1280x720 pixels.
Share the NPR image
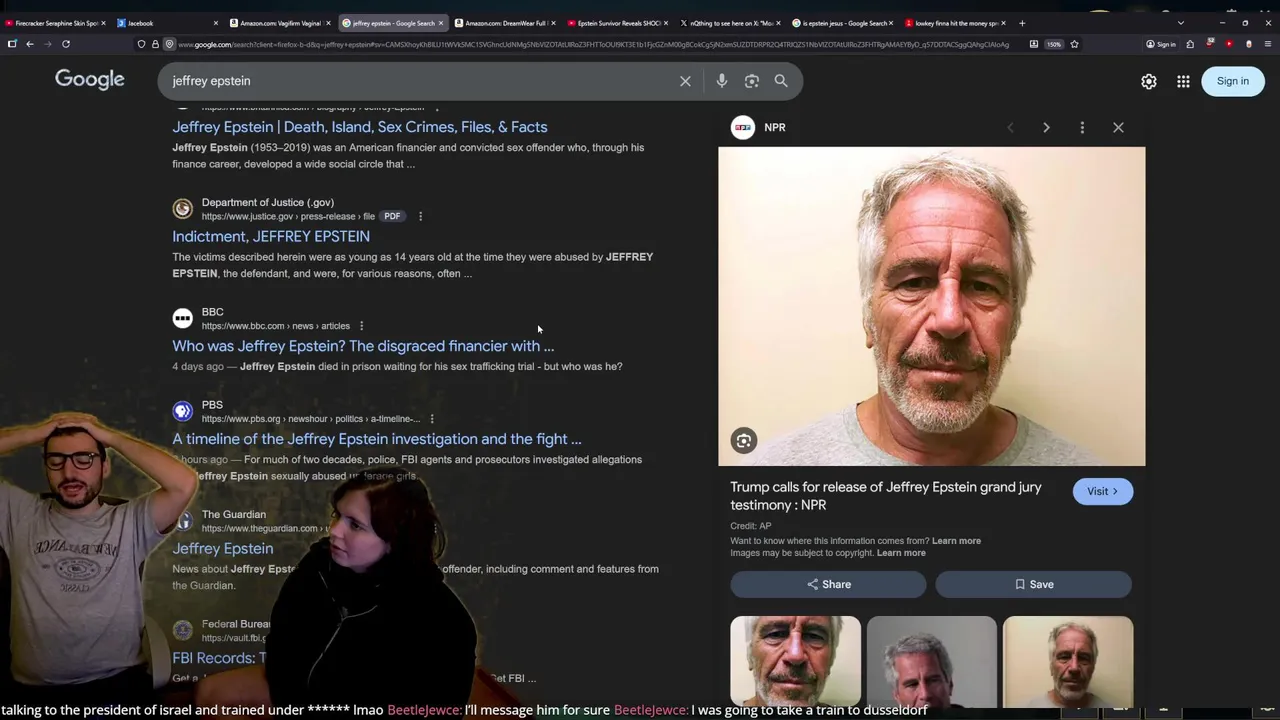[x=828, y=584]
